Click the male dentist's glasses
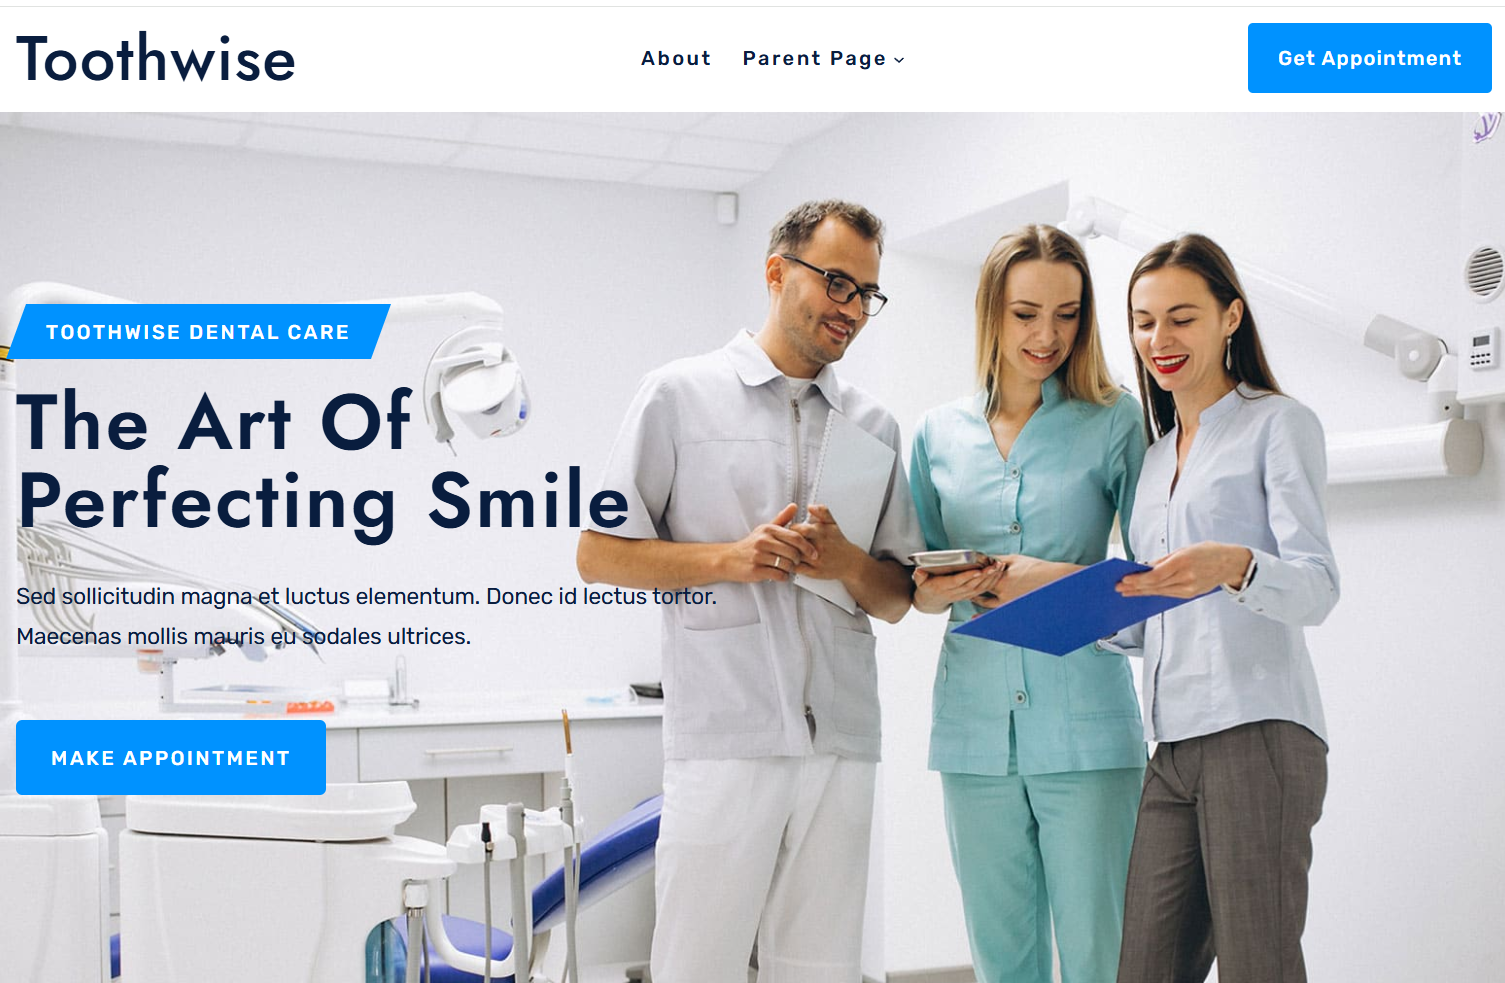The height and width of the screenshot is (983, 1505). pyautogui.click(x=836, y=285)
